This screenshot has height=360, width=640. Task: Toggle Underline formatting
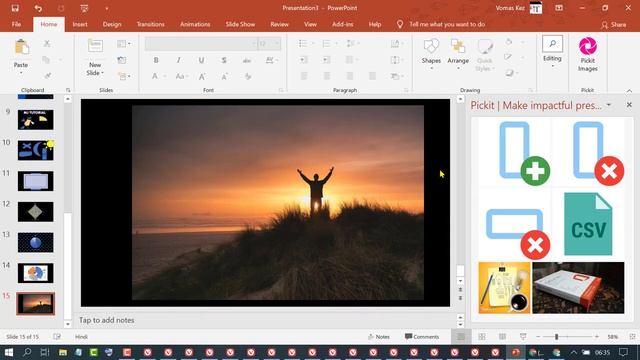click(201, 60)
